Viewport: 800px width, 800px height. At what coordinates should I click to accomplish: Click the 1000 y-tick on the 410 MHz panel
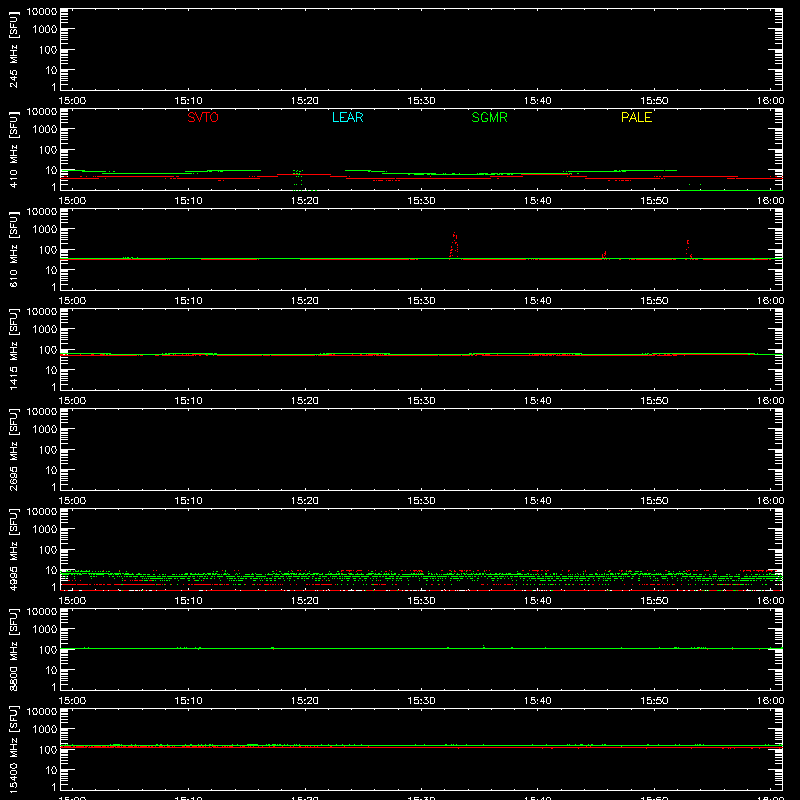pos(45,130)
